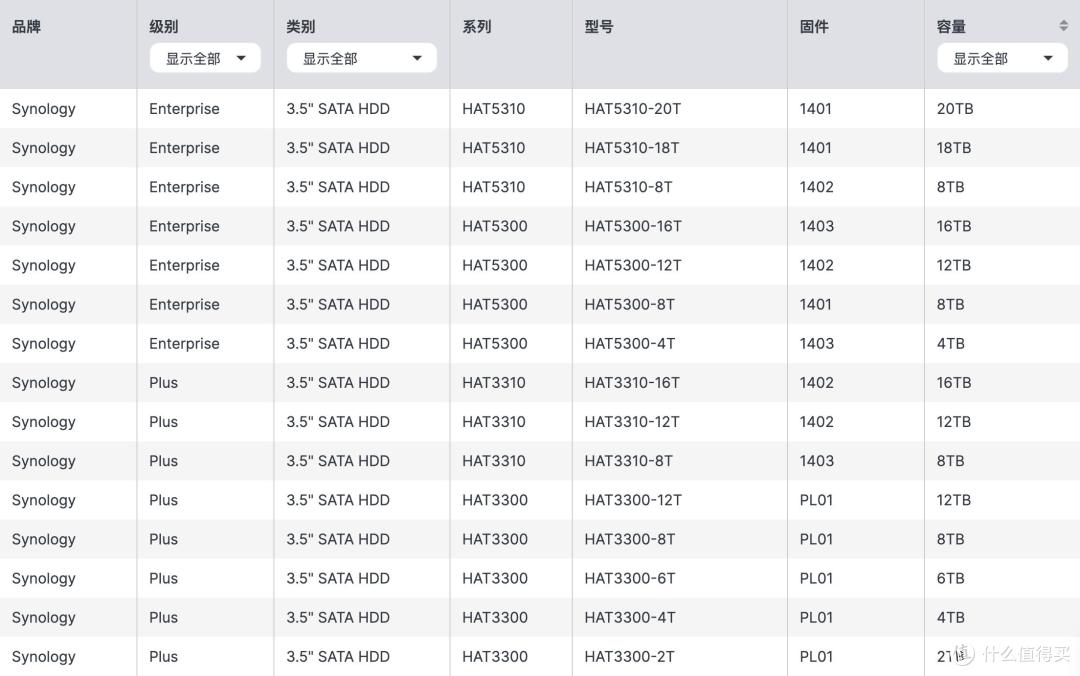Viewport: 1080px width, 676px height.
Task: Click firmware PL01 in HAT3300-6T row
Action: click(x=816, y=579)
